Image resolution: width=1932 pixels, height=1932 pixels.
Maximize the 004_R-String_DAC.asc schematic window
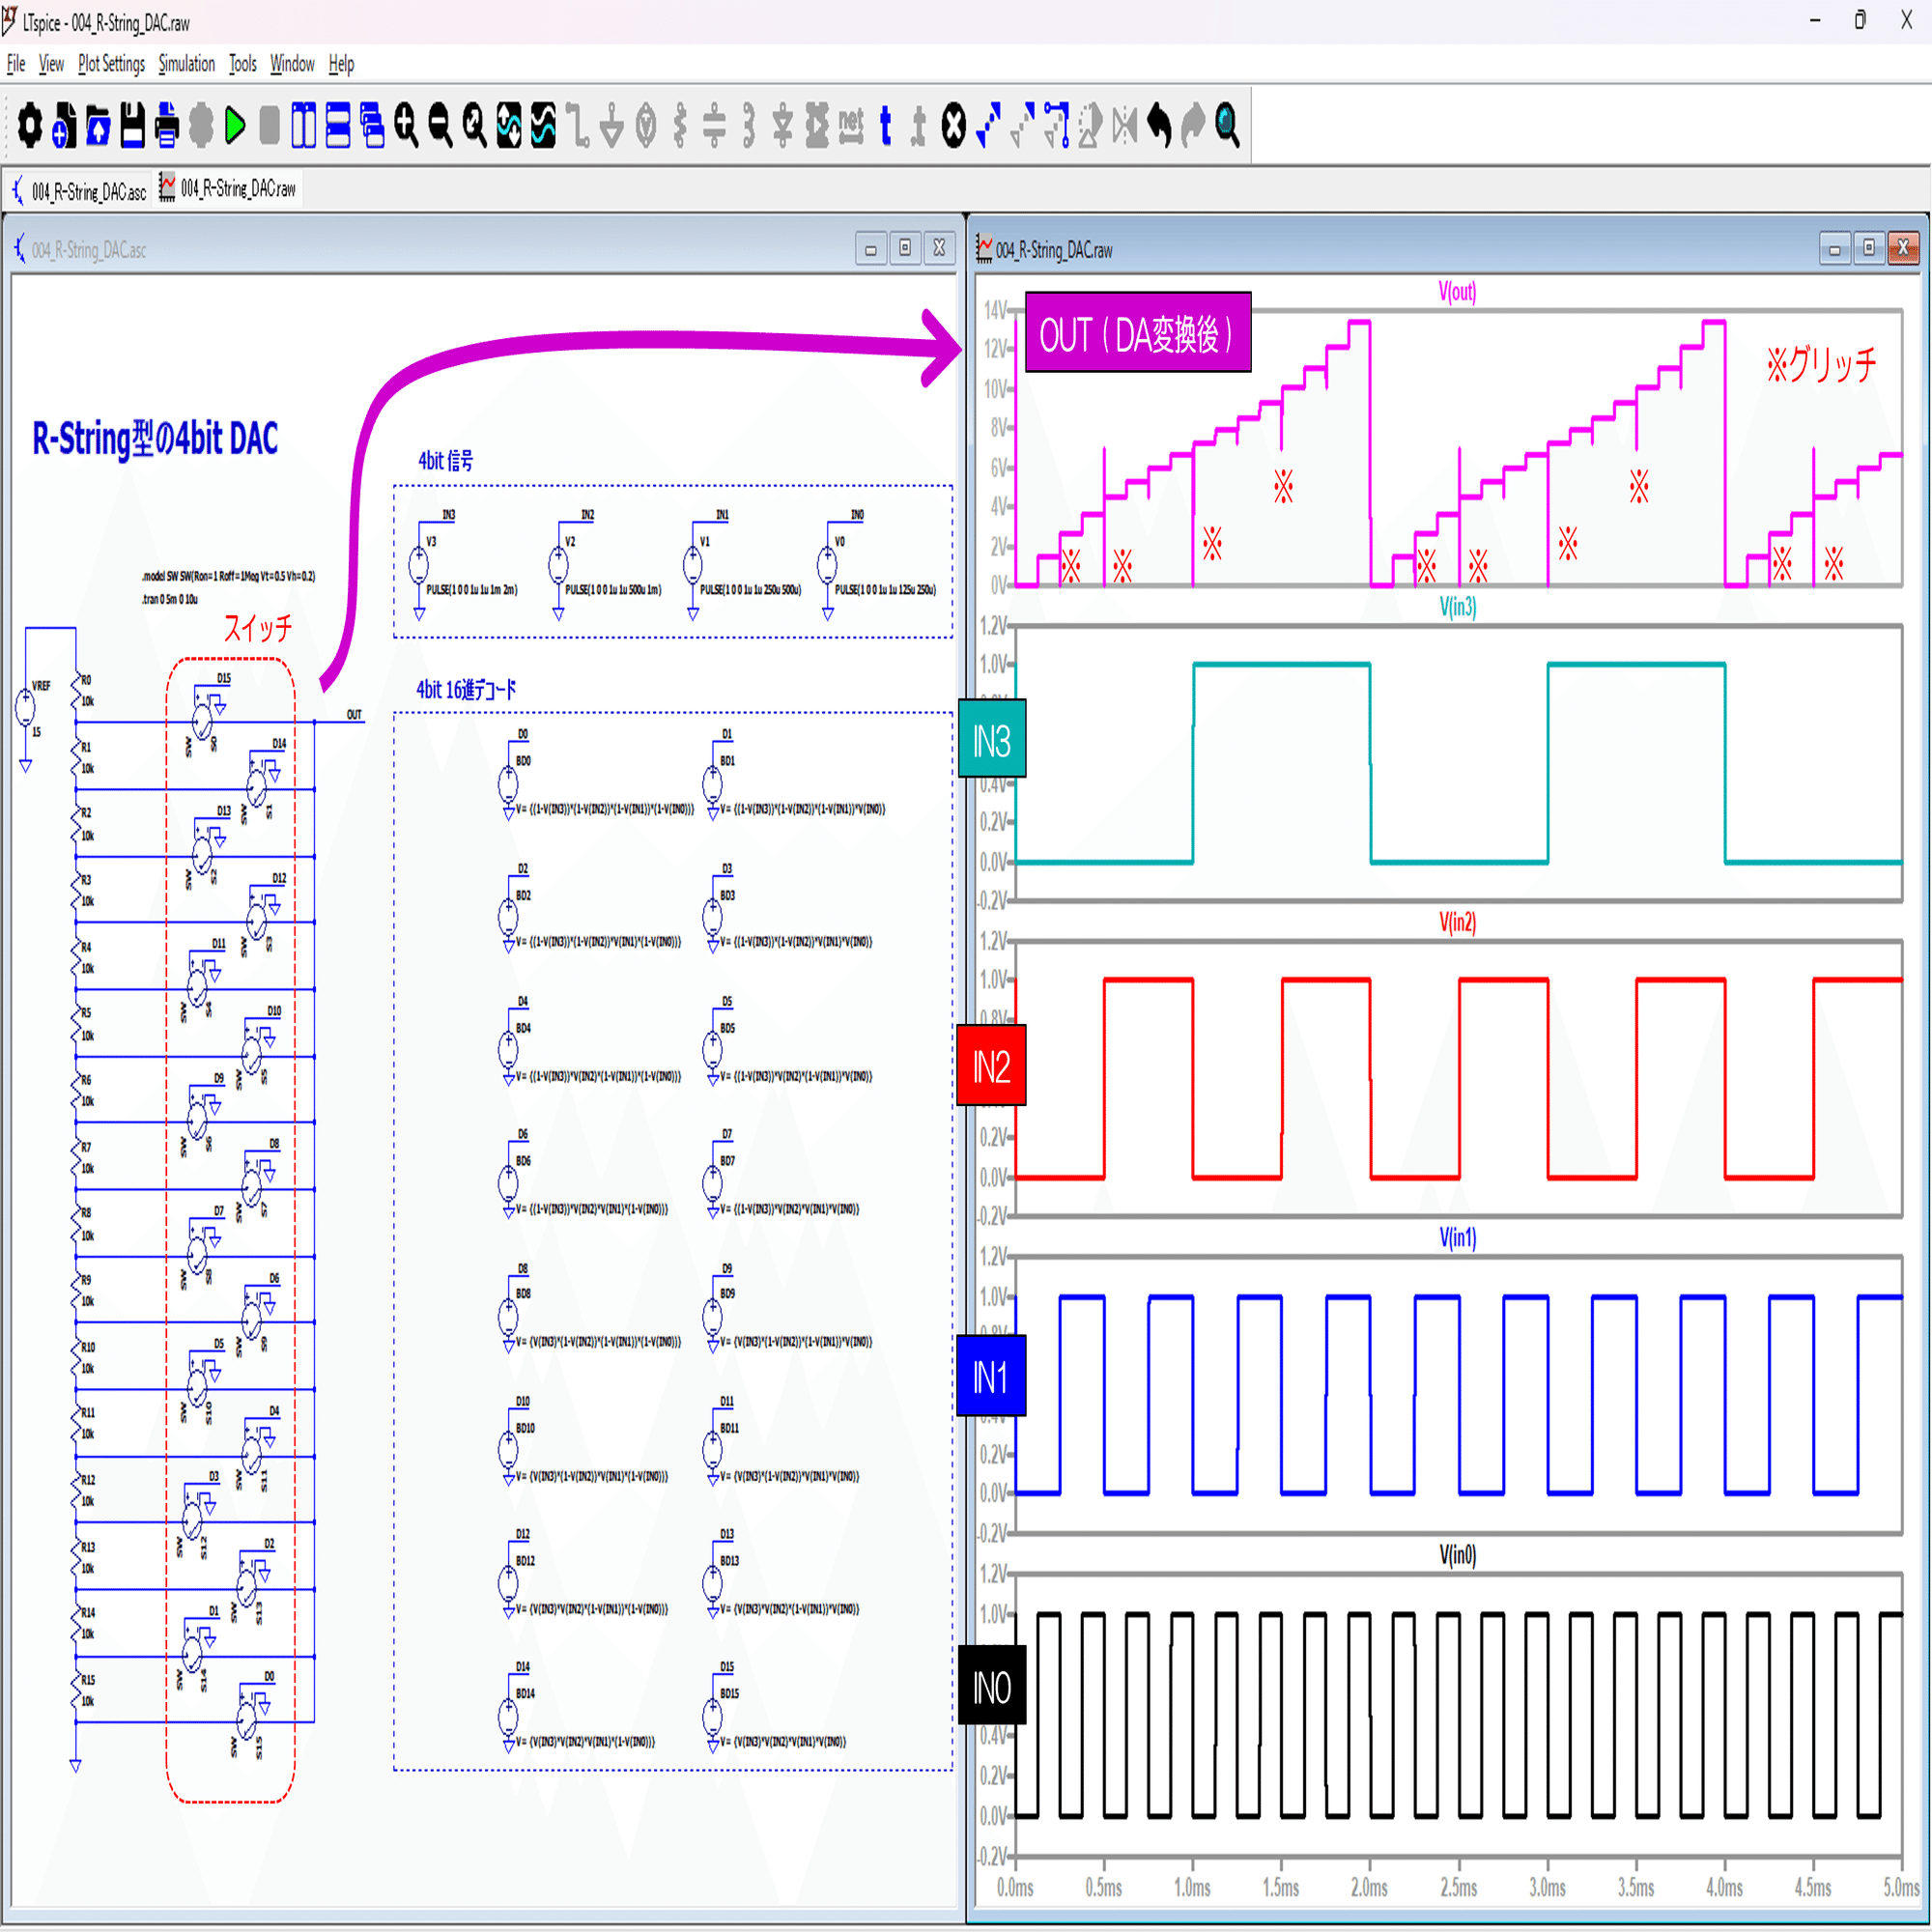tap(904, 248)
